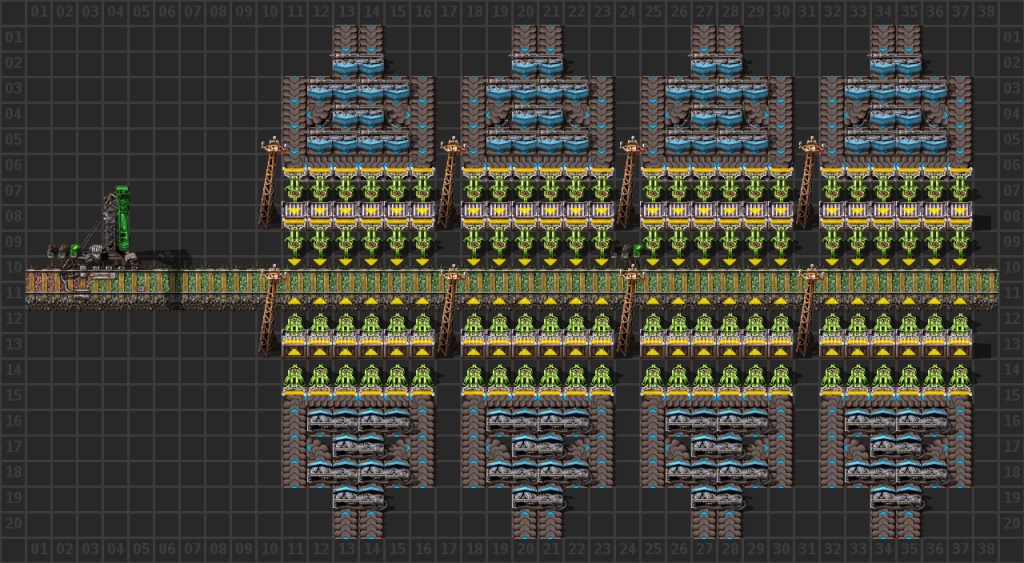Click the bottom grid column label "19"
1024x563 pixels.
click(x=500, y=549)
